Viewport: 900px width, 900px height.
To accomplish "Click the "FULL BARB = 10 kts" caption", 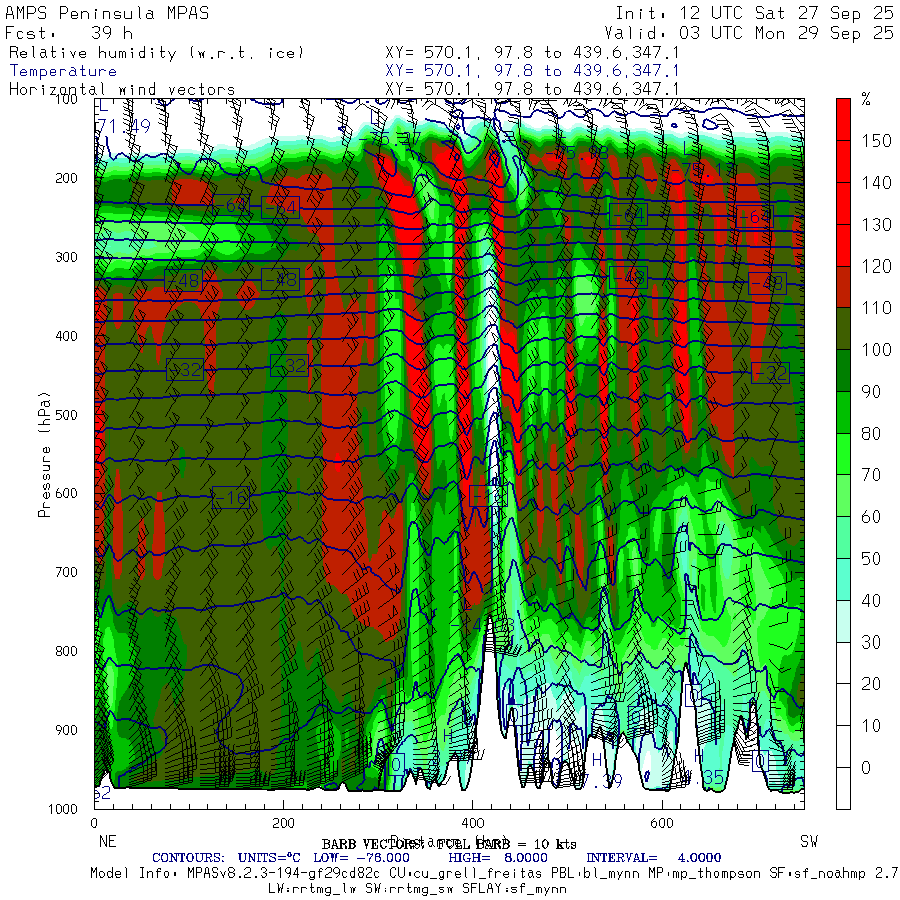I will point(507,844).
